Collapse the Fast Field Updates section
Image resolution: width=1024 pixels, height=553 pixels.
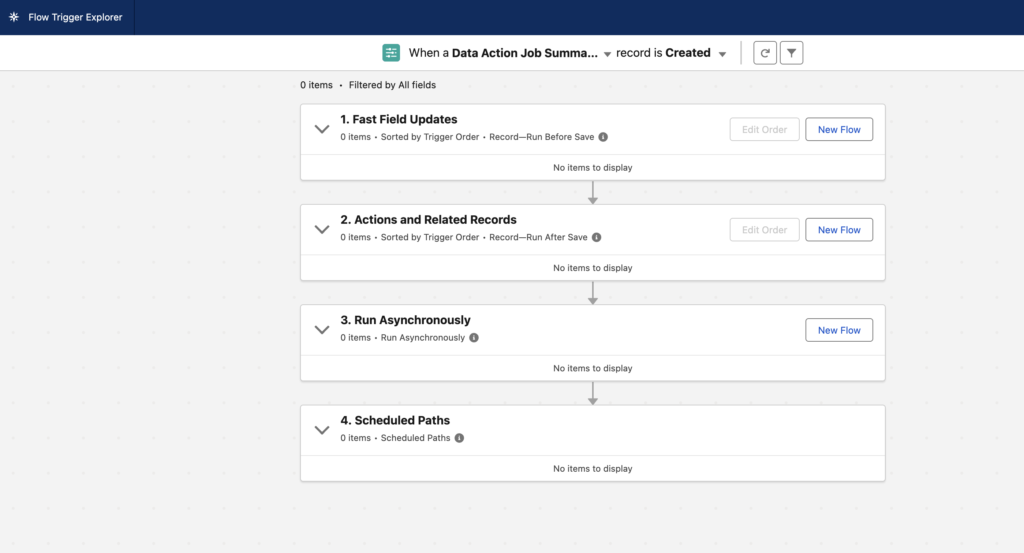tap(322, 129)
